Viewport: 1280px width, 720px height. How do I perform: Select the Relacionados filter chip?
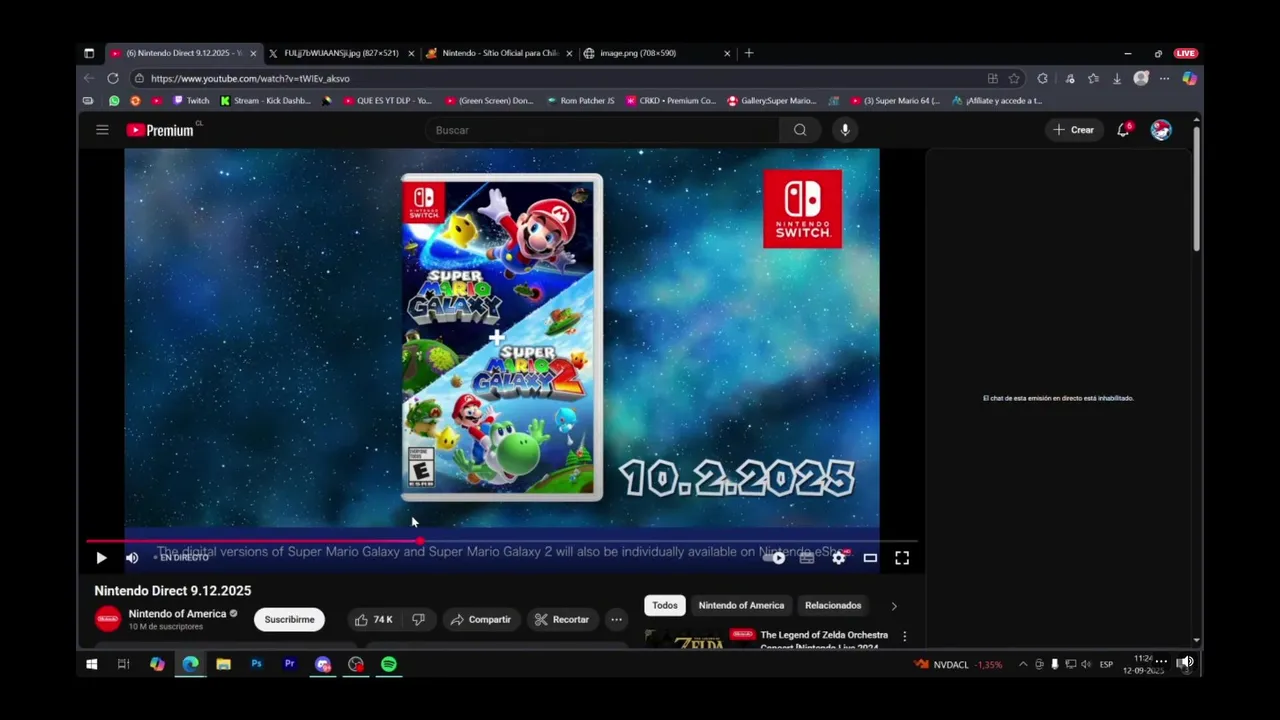tap(833, 605)
